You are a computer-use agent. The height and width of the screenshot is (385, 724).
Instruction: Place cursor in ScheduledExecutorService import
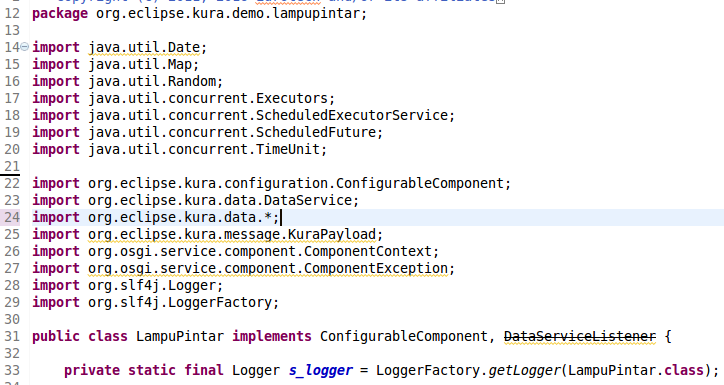(x=243, y=115)
